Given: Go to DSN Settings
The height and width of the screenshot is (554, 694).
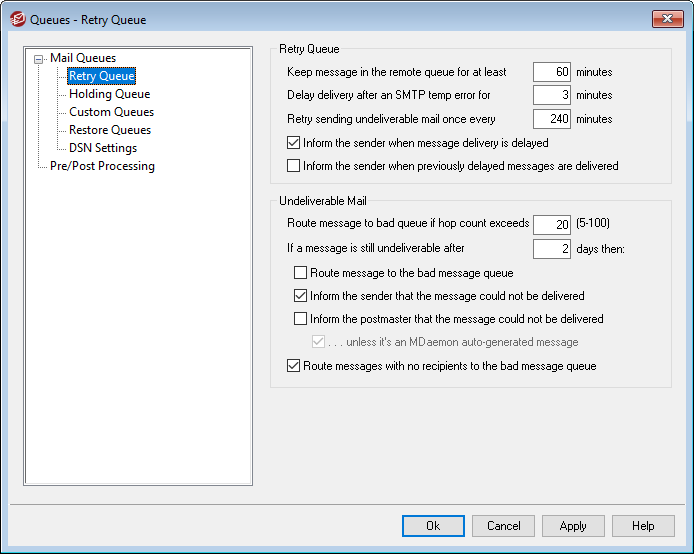Looking at the screenshot, I should pyautogui.click(x=103, y=148).
